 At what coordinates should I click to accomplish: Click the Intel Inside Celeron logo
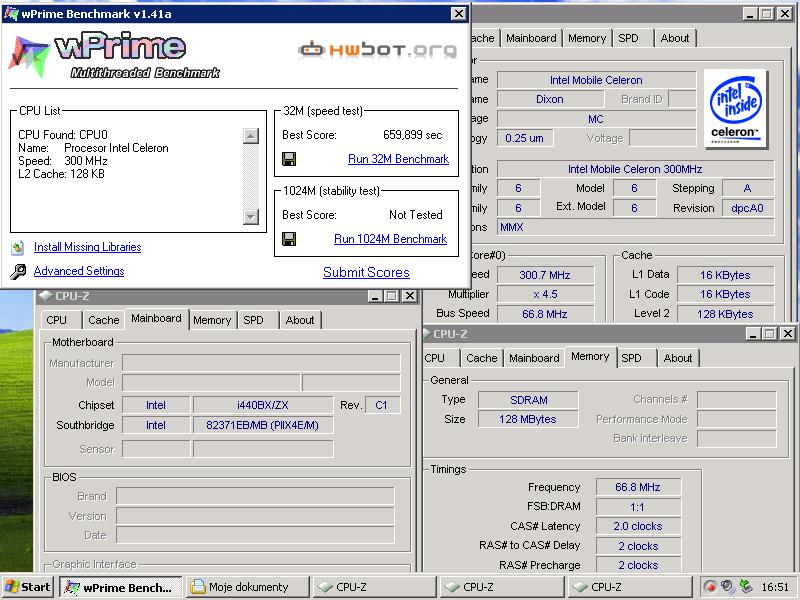point(735,109)
